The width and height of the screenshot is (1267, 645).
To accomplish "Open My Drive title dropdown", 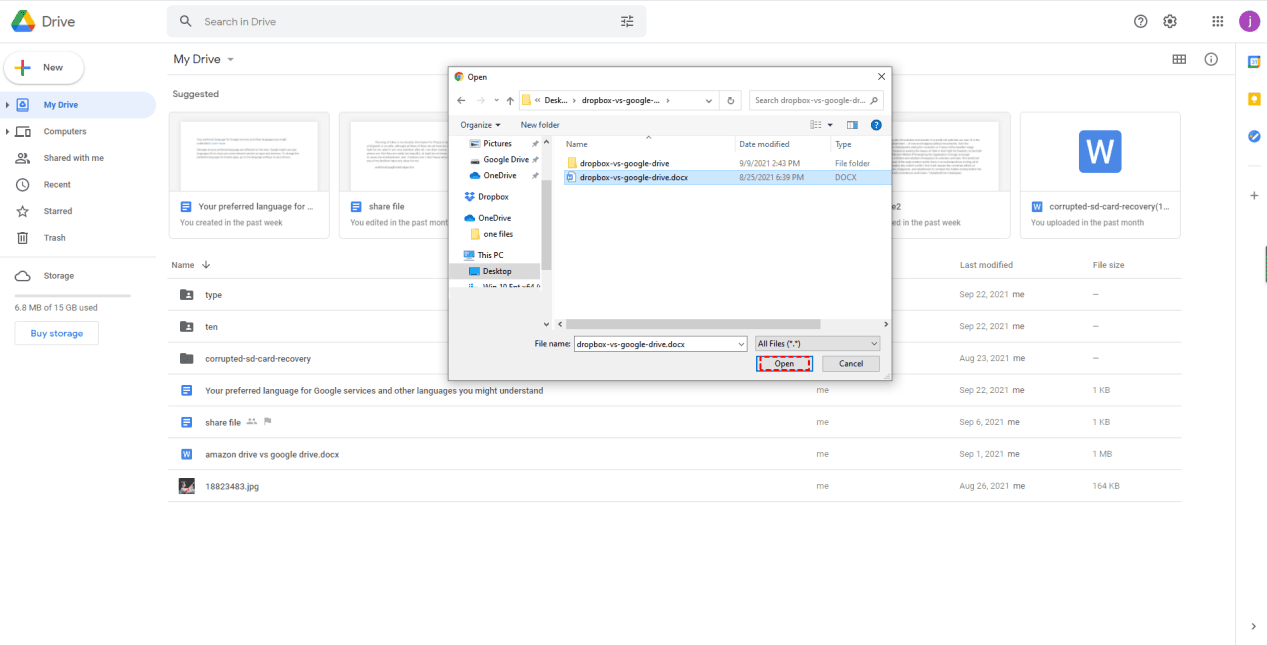I will 204,59.
